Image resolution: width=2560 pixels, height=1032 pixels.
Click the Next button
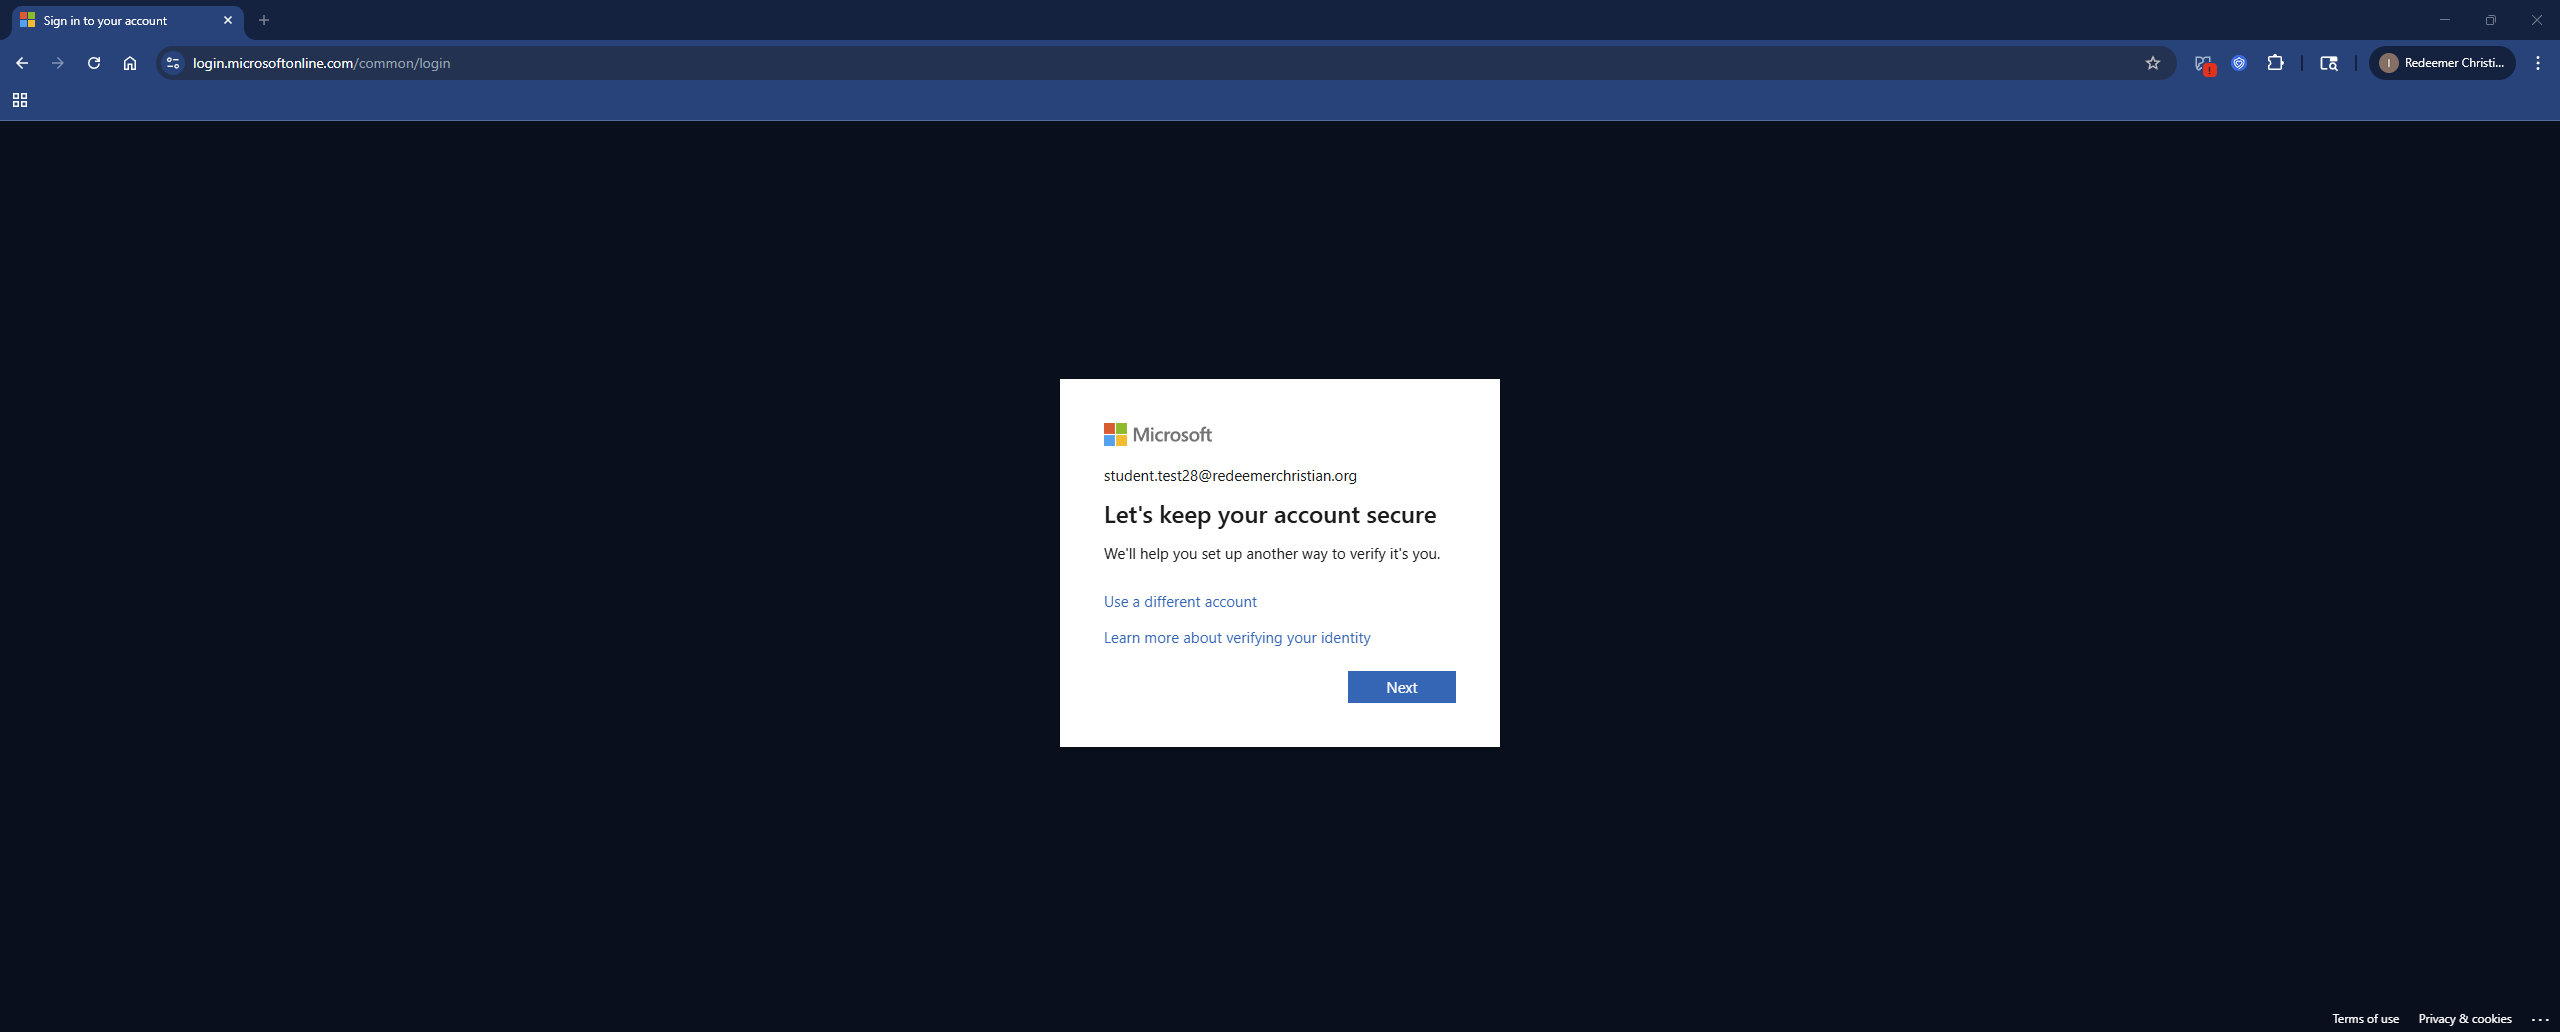pos(1401,687)
